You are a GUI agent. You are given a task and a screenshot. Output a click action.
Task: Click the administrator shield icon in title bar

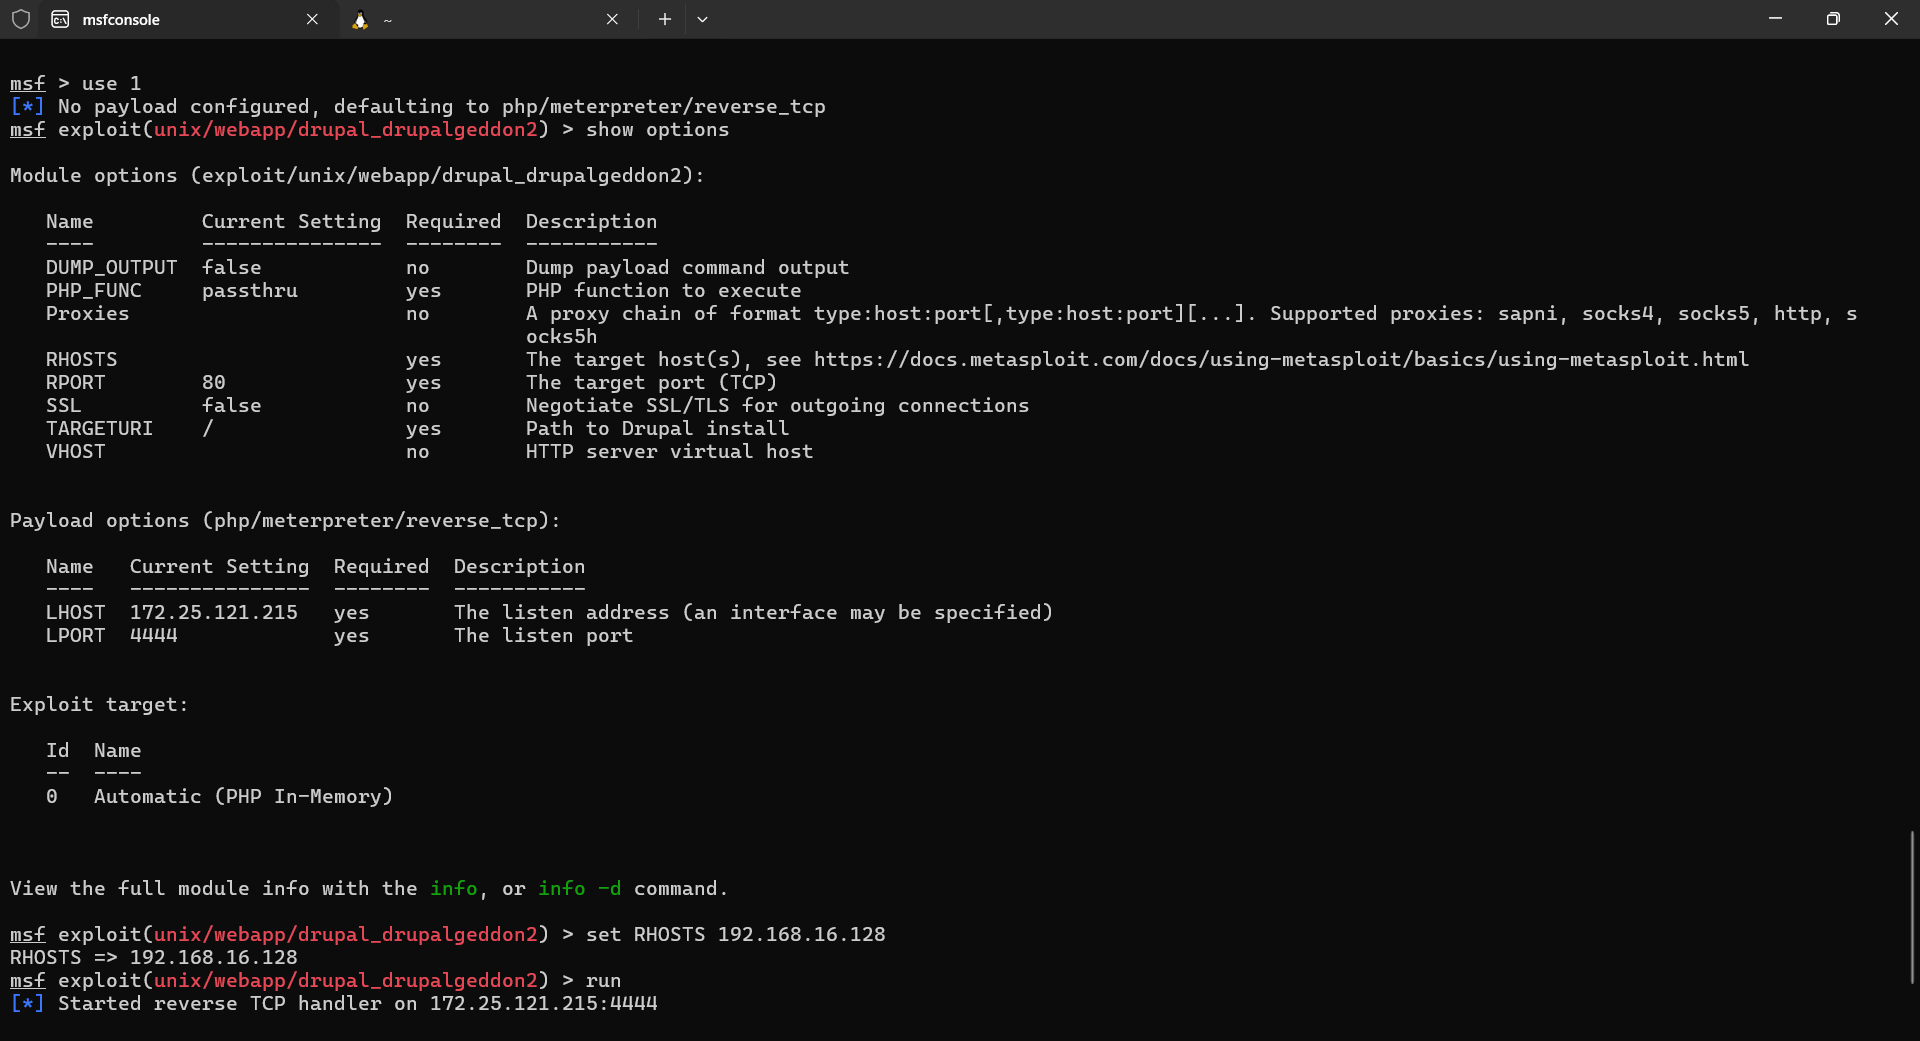pos(21,19)
